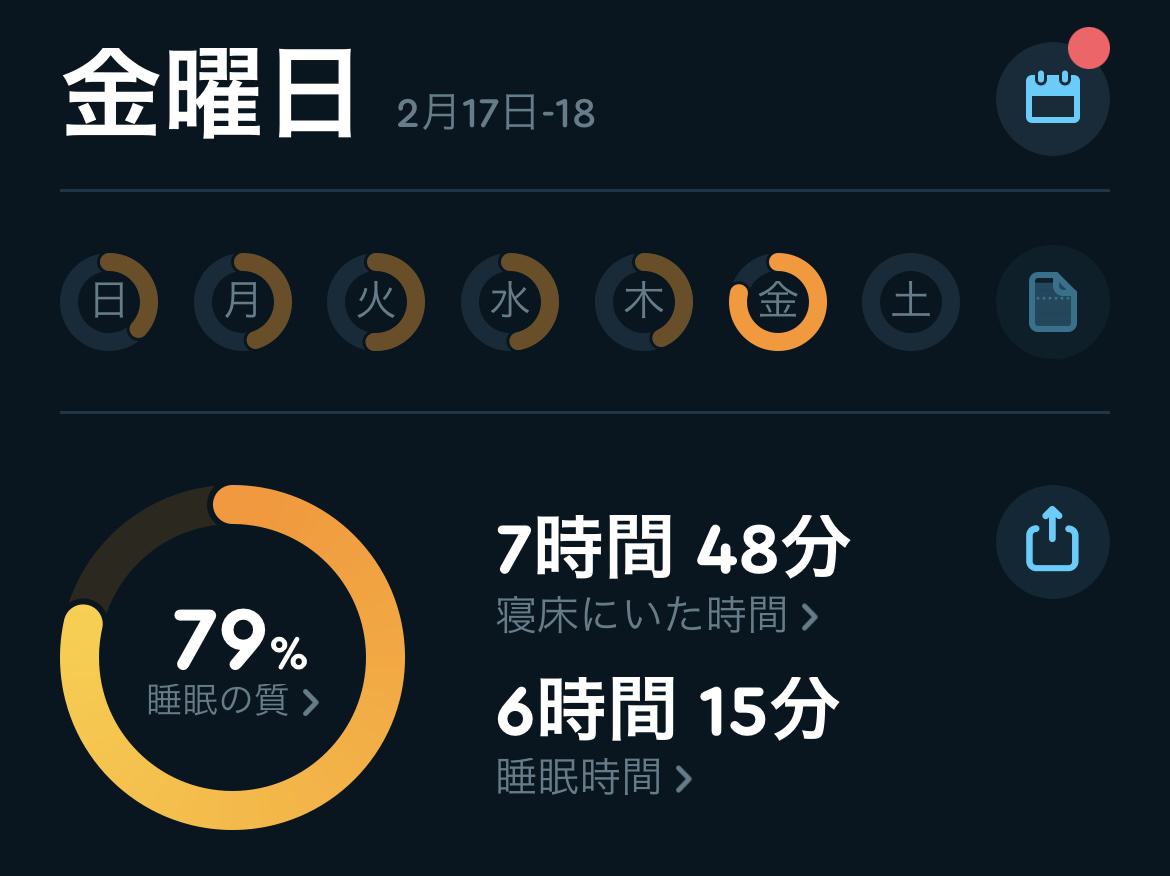Expand chevron beside 睡眠時間
Viewport: 1170px width, 876px height.
pos(684,778)
